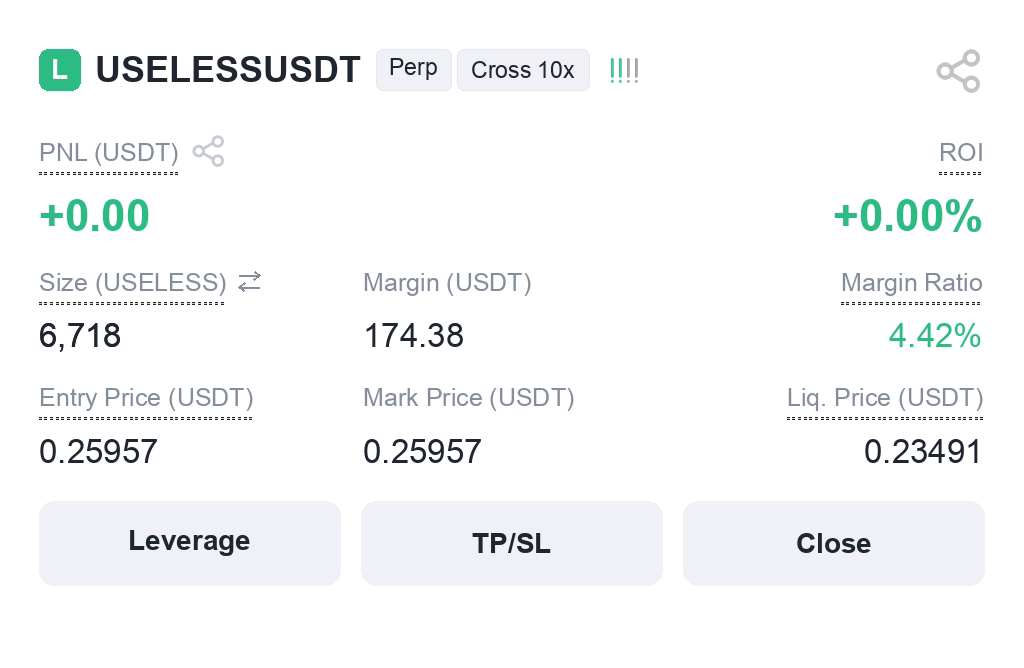Show the PNL (USDT) label tooltip
This screenshot has width=1024, height=668.
click(x=108, y=153)
